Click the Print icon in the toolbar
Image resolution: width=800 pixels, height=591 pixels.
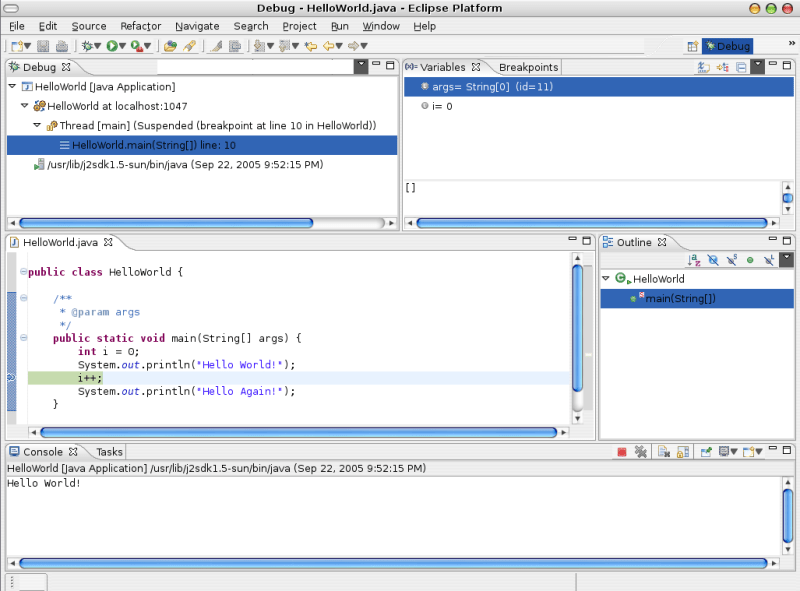click(x=61, y=46)
